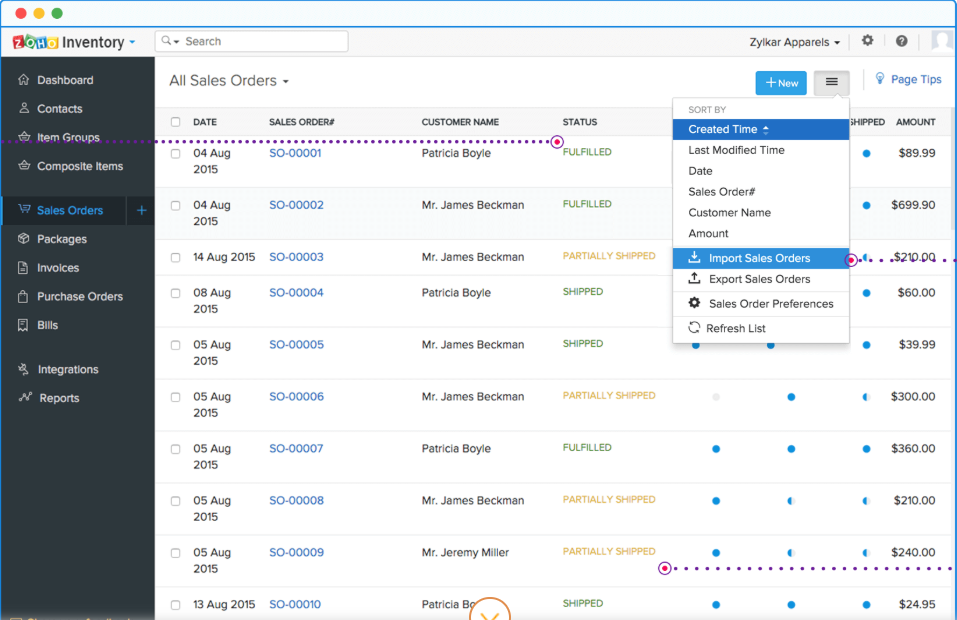957x620 pixels.
Task: Click the Dashboard icon in the sidebar
Action: 24,80
